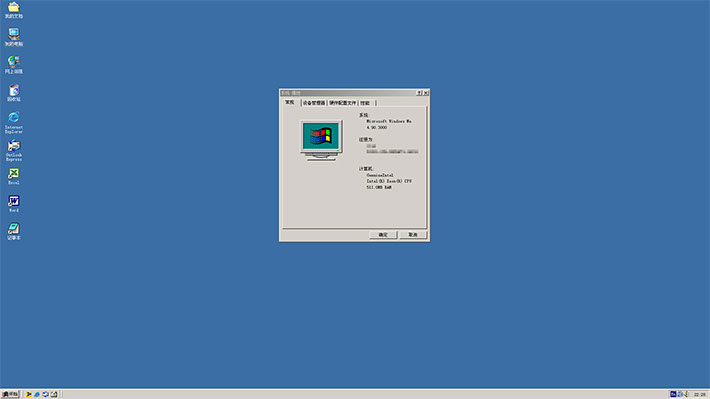
Task: Switch to the 设备管理器 (Device Manager) tab
Action: (x=314, y=103)
